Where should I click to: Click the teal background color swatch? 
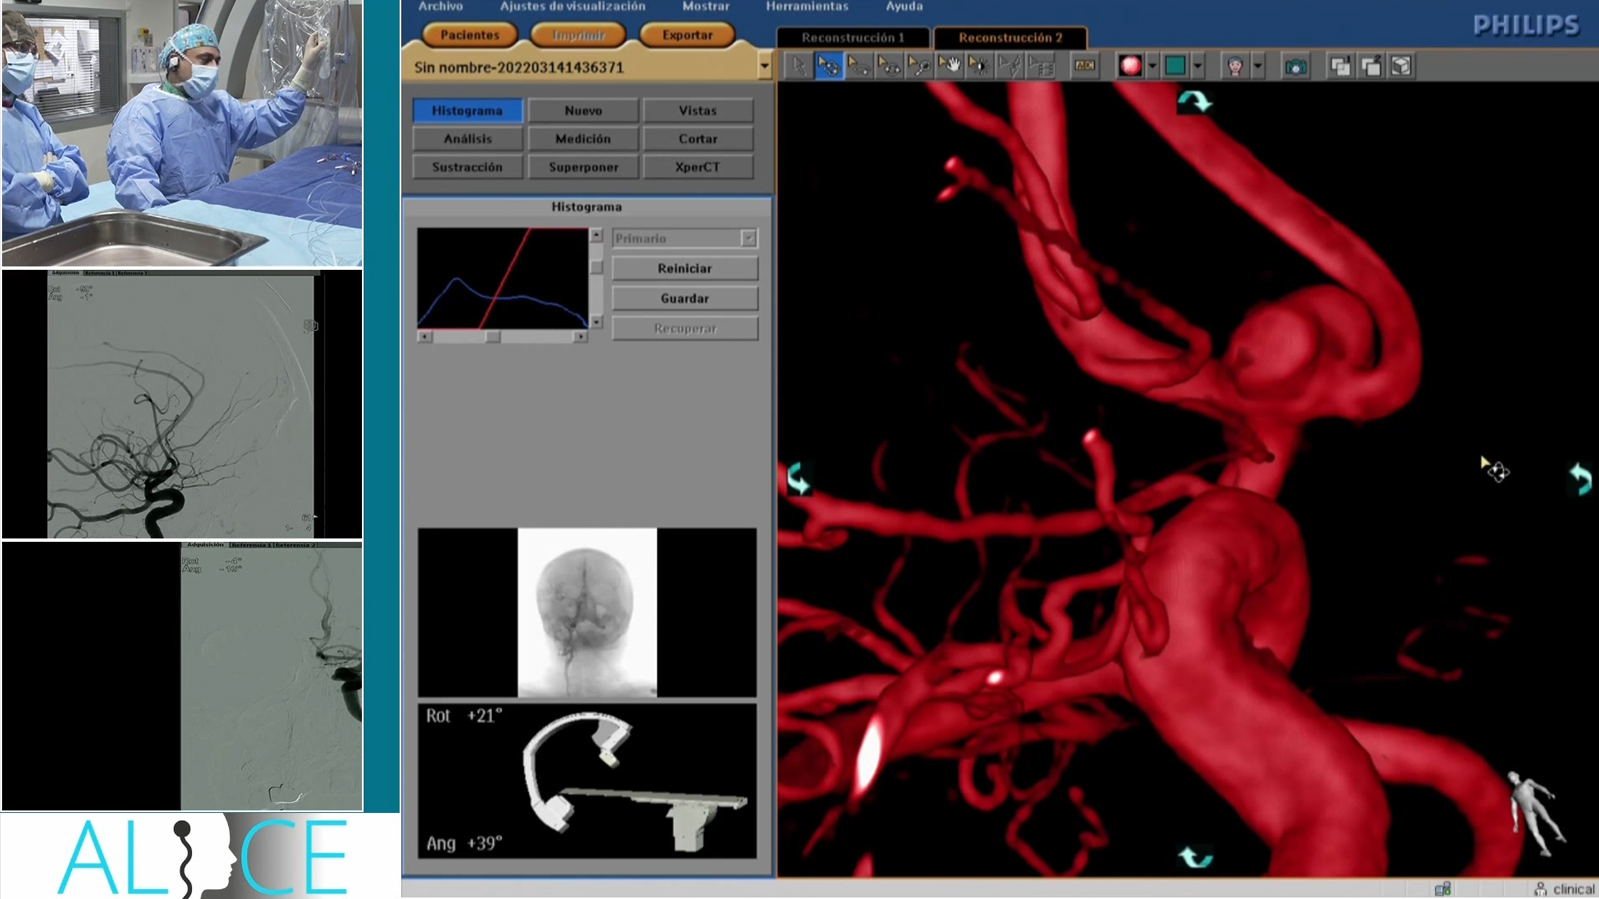(1175, 66)
